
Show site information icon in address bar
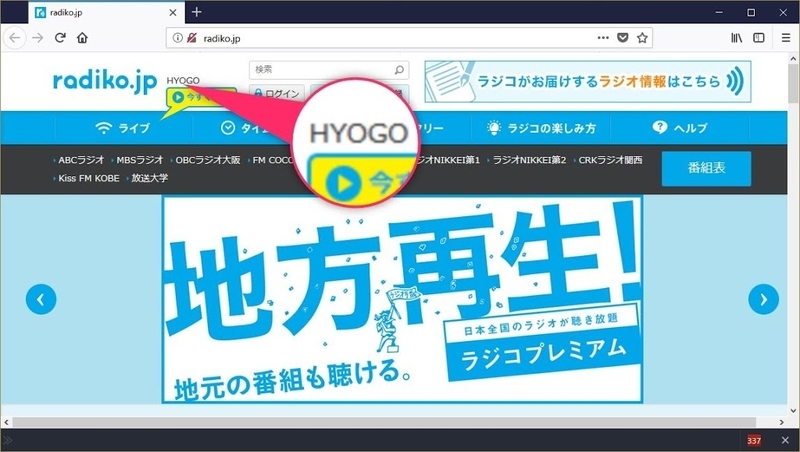point(177,38)
